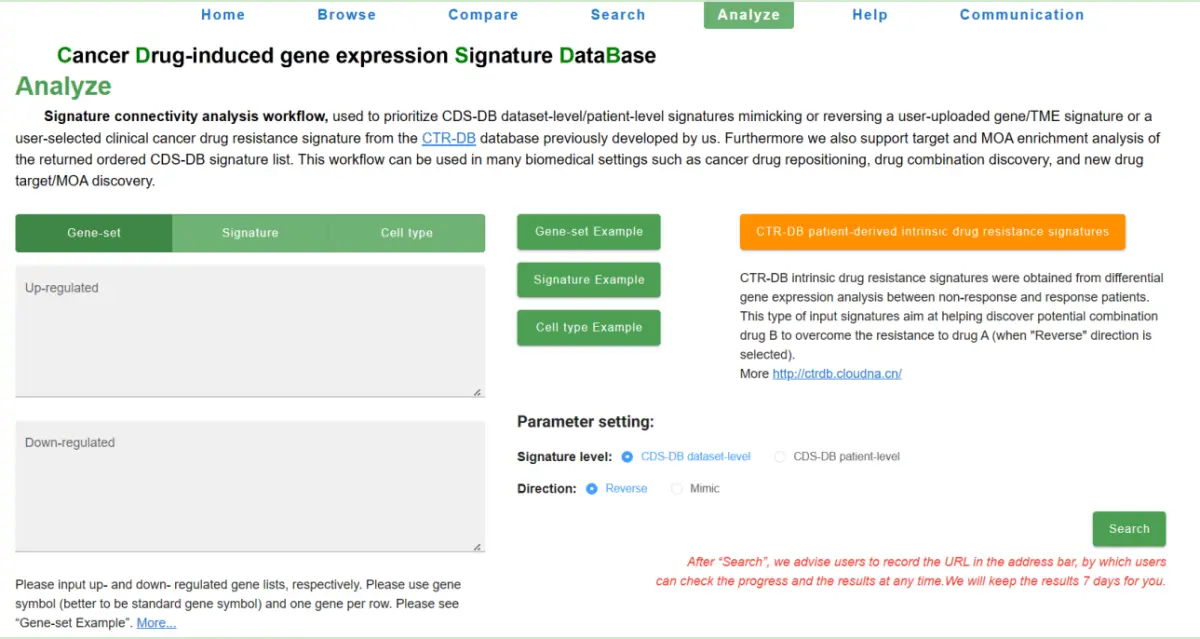Viewport: 1200px width, 639px height.
Task: Open the Home navigation item
Action: [x=223, y=15]
